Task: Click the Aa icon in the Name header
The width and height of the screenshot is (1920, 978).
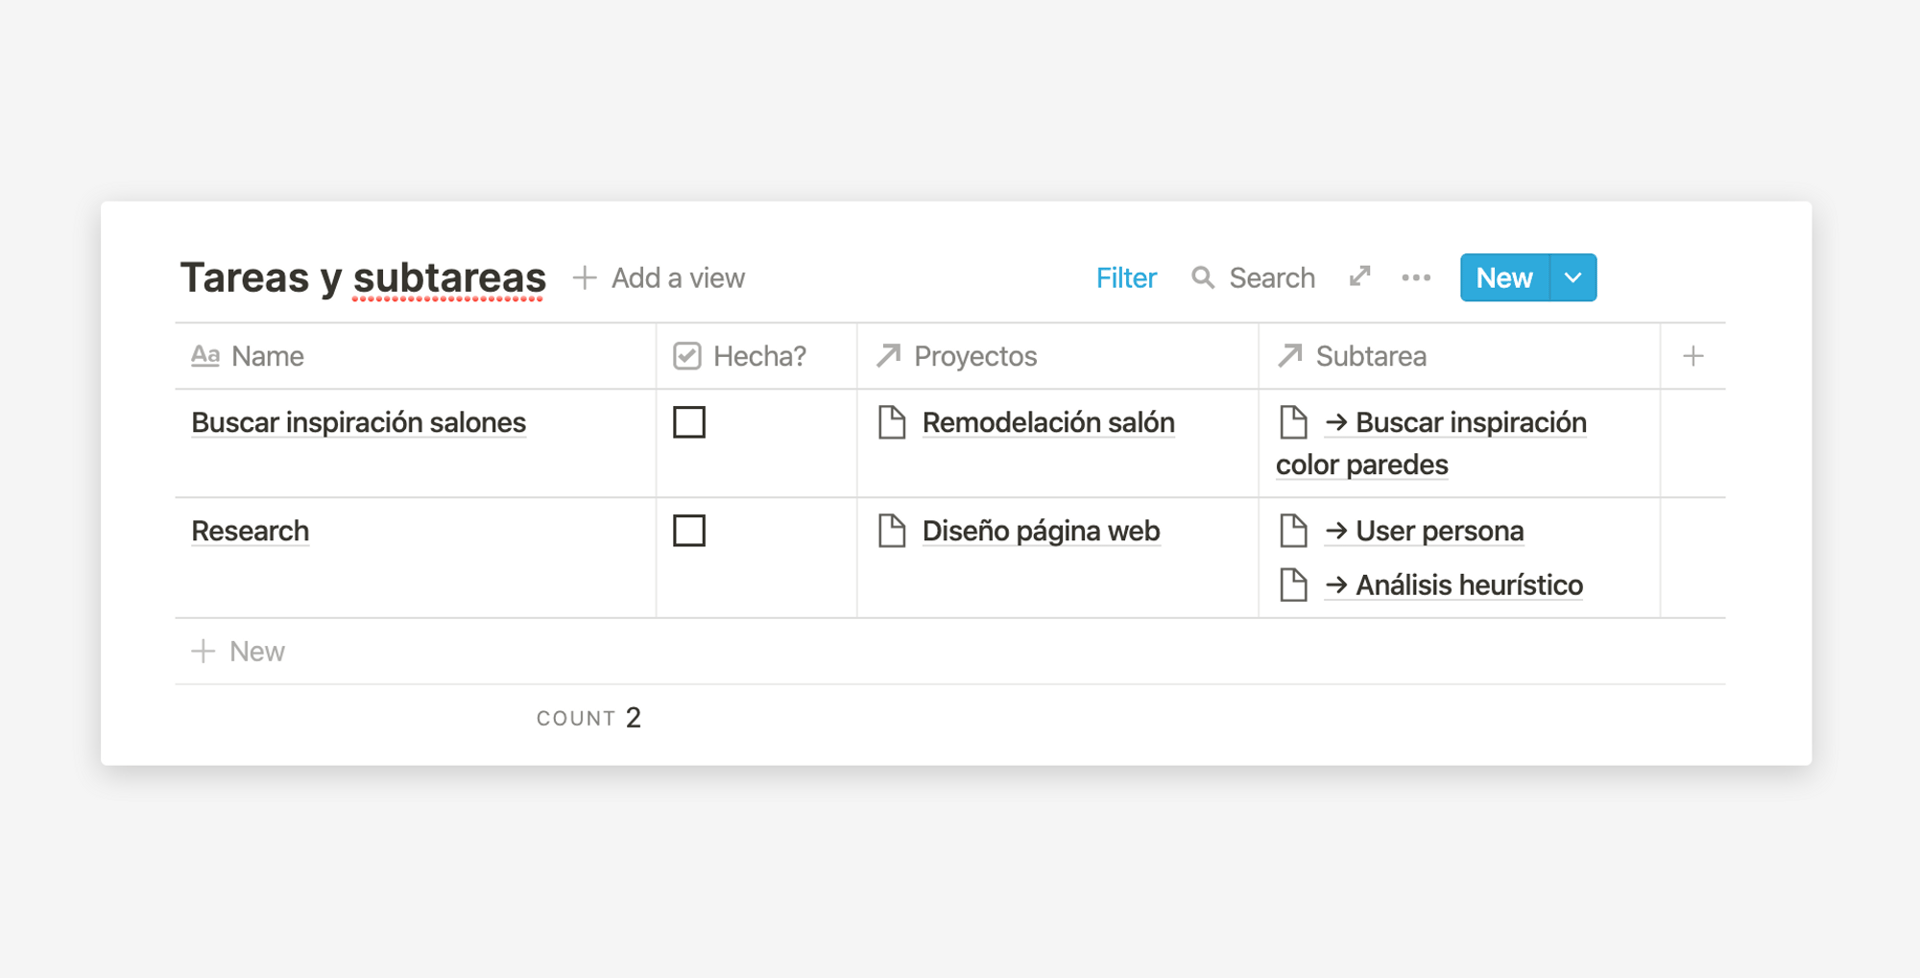Action: coord(205,355)
